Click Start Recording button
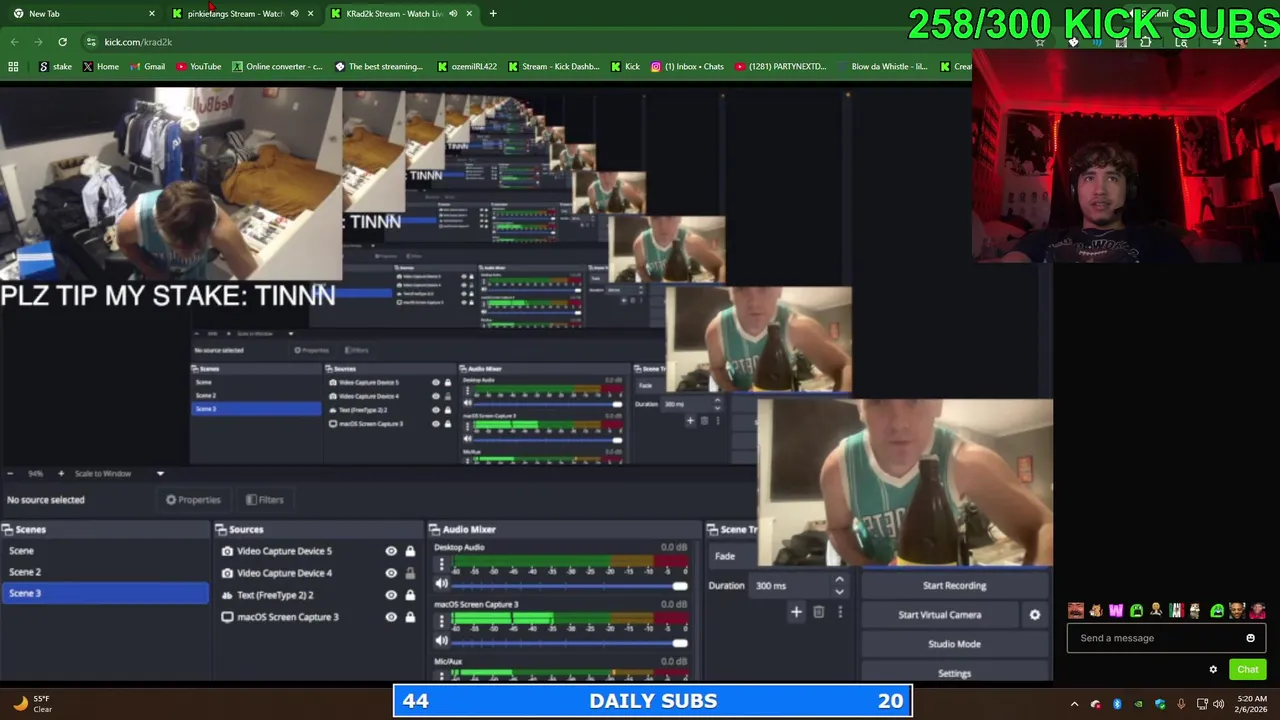This screenshot has height=720, width=1280. [954, 586]
